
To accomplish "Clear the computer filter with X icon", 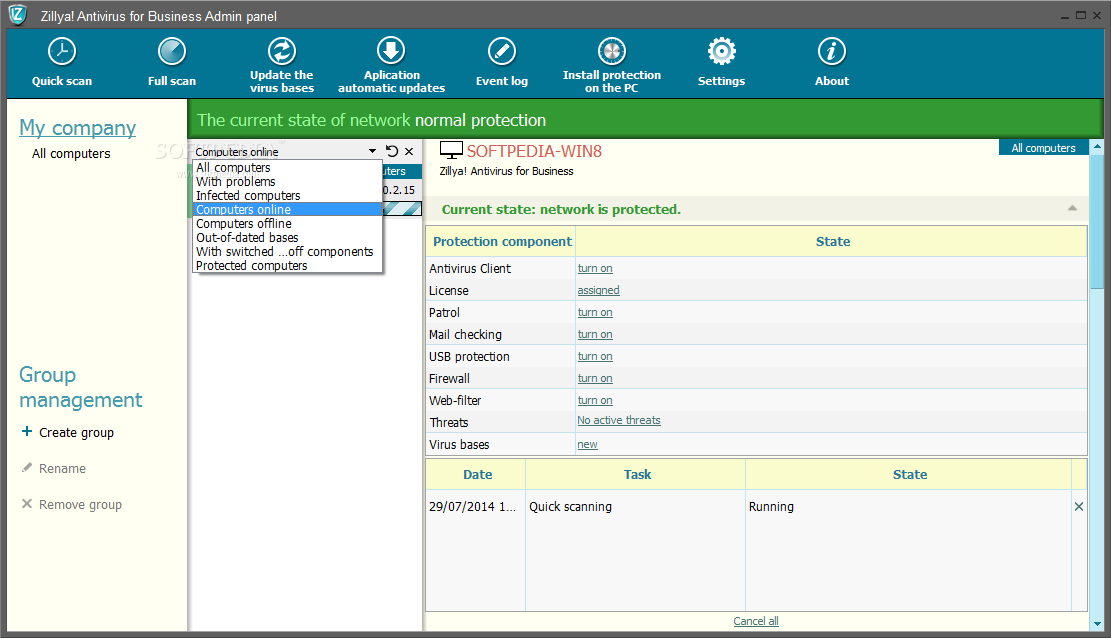I will (409, 151).
